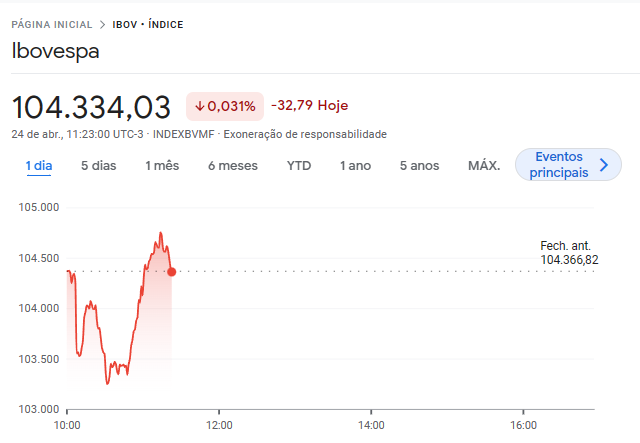Open the Eventos principais button
Viewport: 640px width, 443px height.
[x=559, y=165]
